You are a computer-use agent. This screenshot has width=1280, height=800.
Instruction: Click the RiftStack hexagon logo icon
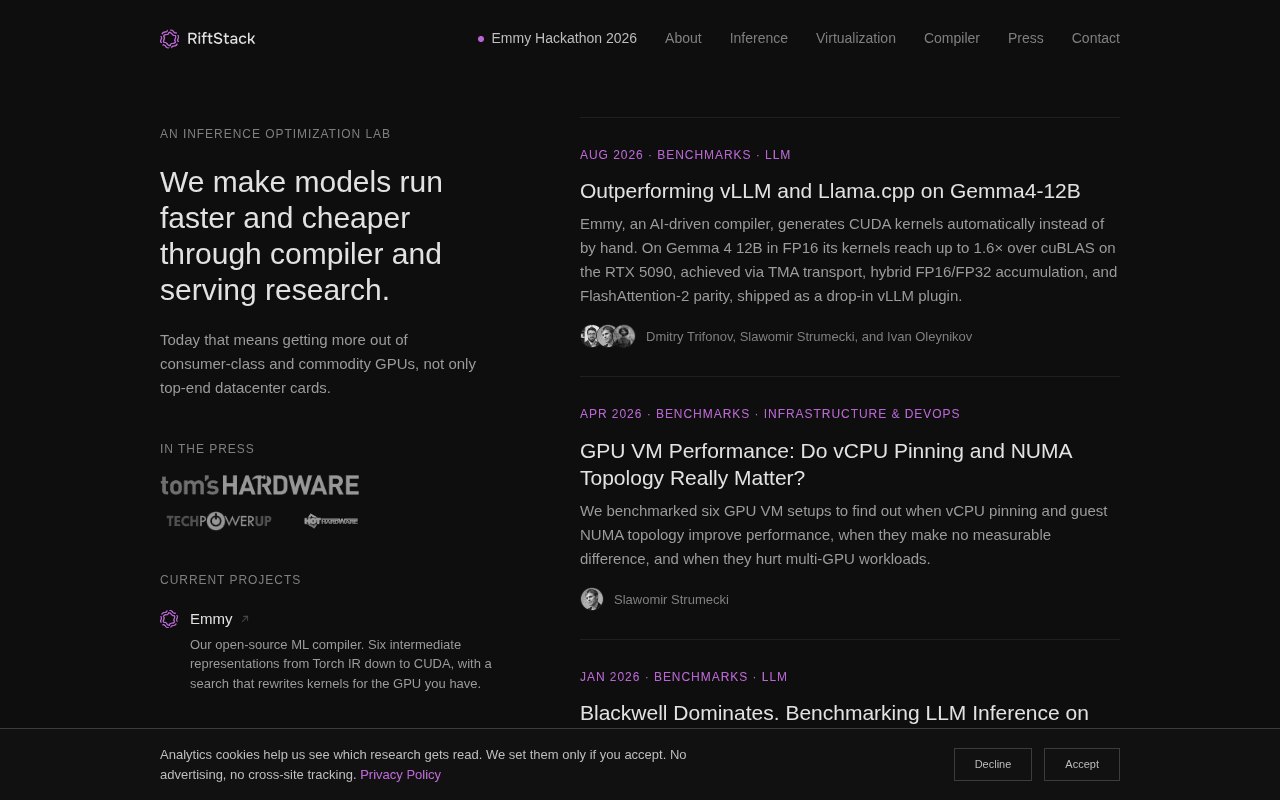tap(170, 39)
